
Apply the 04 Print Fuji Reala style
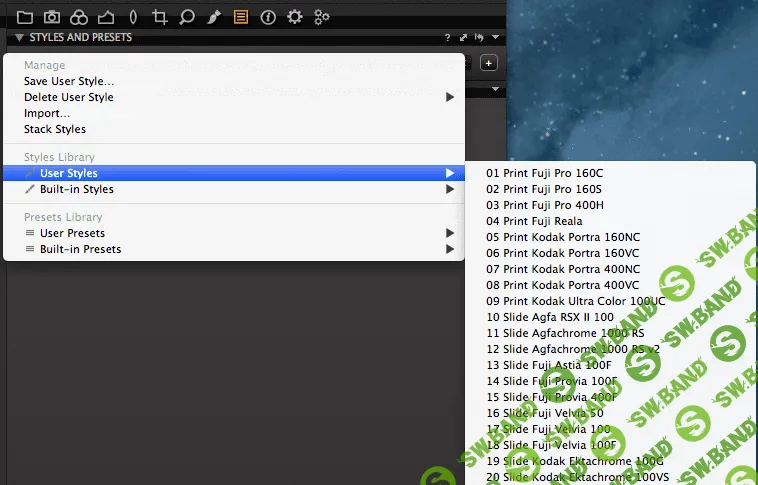(534, 221)
